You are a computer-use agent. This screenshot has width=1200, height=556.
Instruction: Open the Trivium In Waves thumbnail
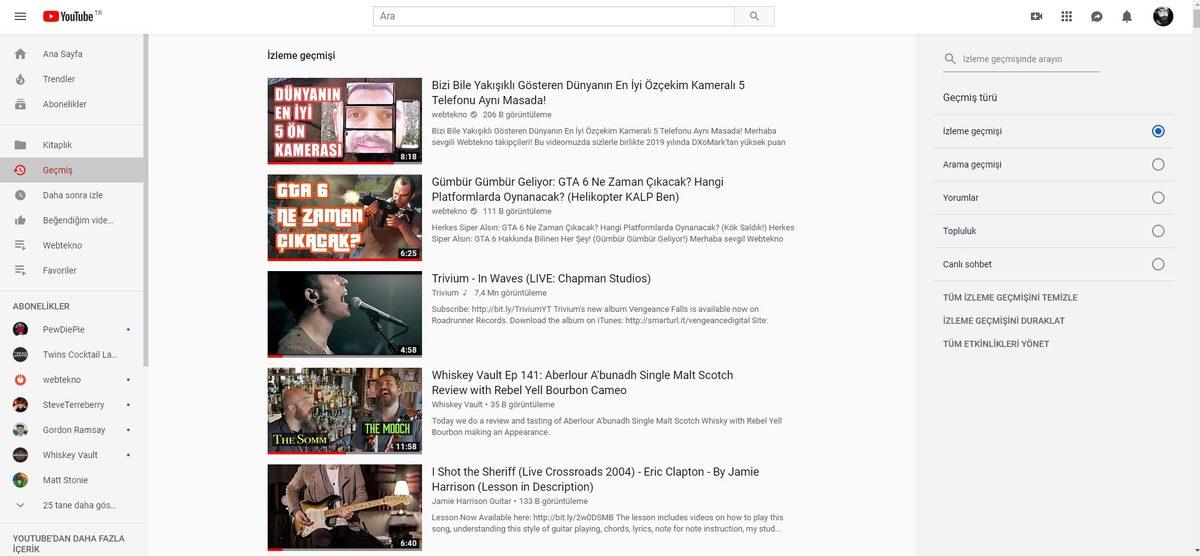point(345,314)
